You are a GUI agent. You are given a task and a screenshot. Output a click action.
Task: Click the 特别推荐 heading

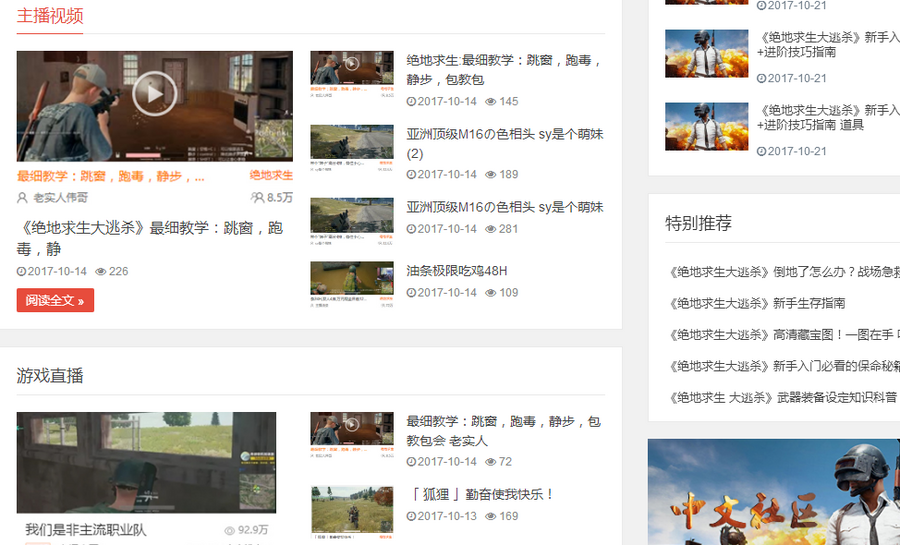point(699,223)
